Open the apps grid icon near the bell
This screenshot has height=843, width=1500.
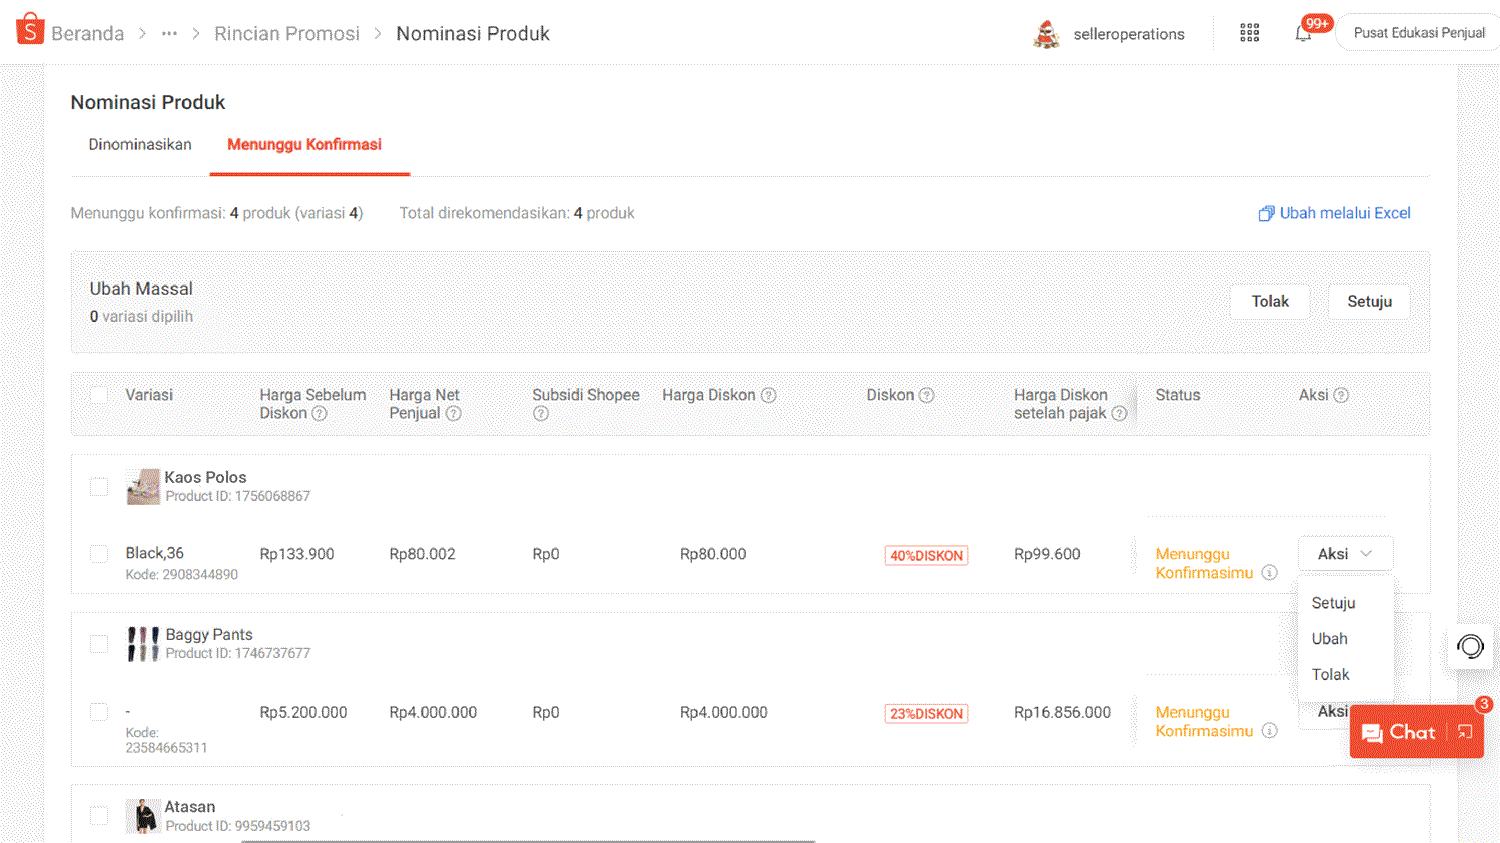1249,32
